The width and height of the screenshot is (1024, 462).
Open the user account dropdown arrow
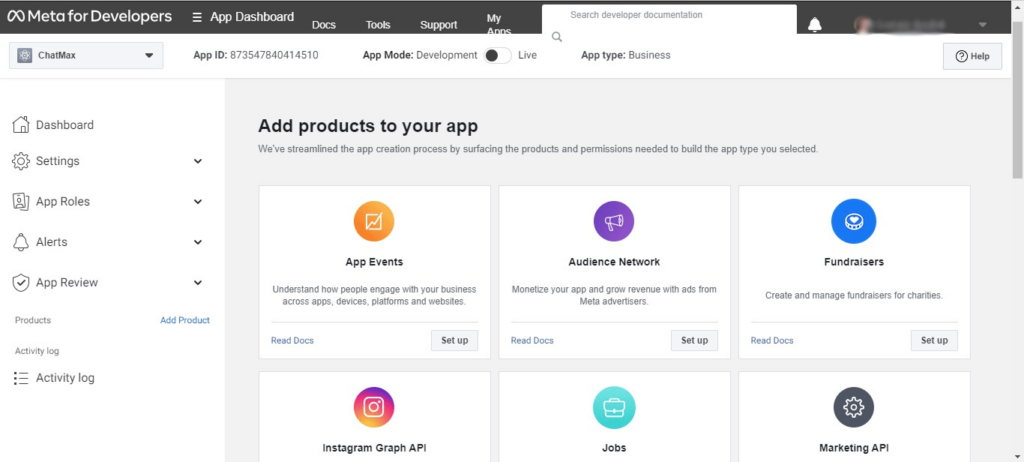983,25
